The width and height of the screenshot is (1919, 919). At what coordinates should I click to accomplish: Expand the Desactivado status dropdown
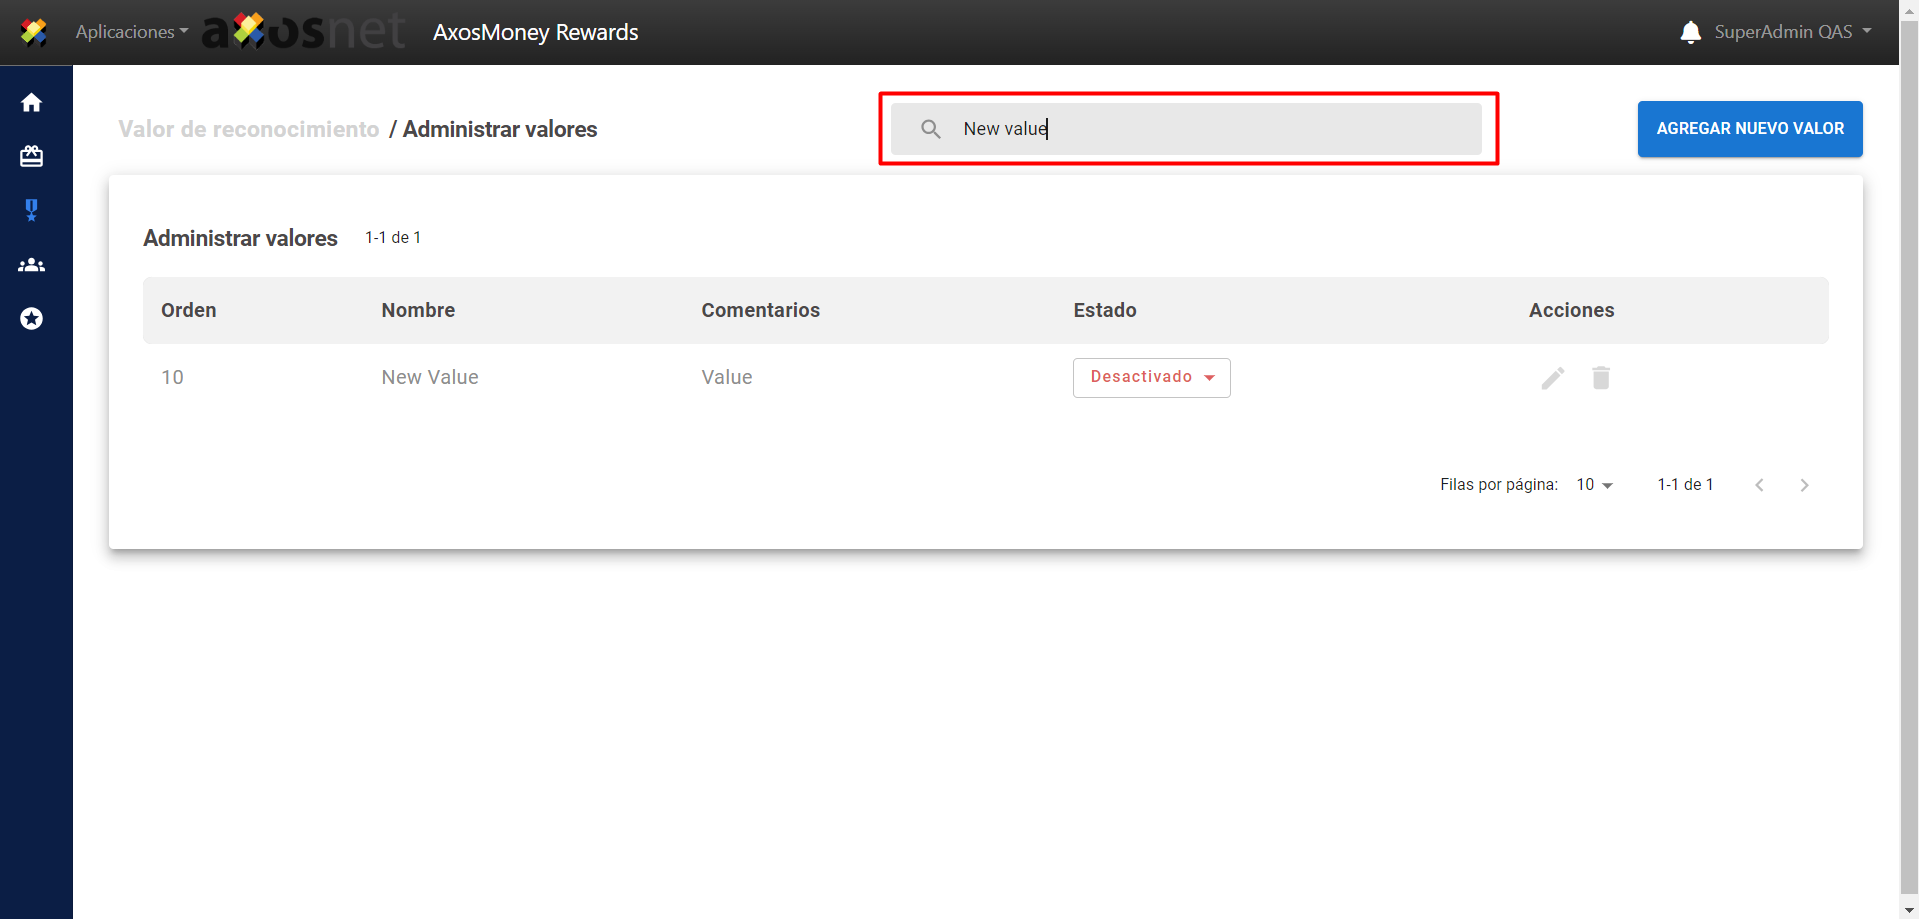coord(1151,378)
